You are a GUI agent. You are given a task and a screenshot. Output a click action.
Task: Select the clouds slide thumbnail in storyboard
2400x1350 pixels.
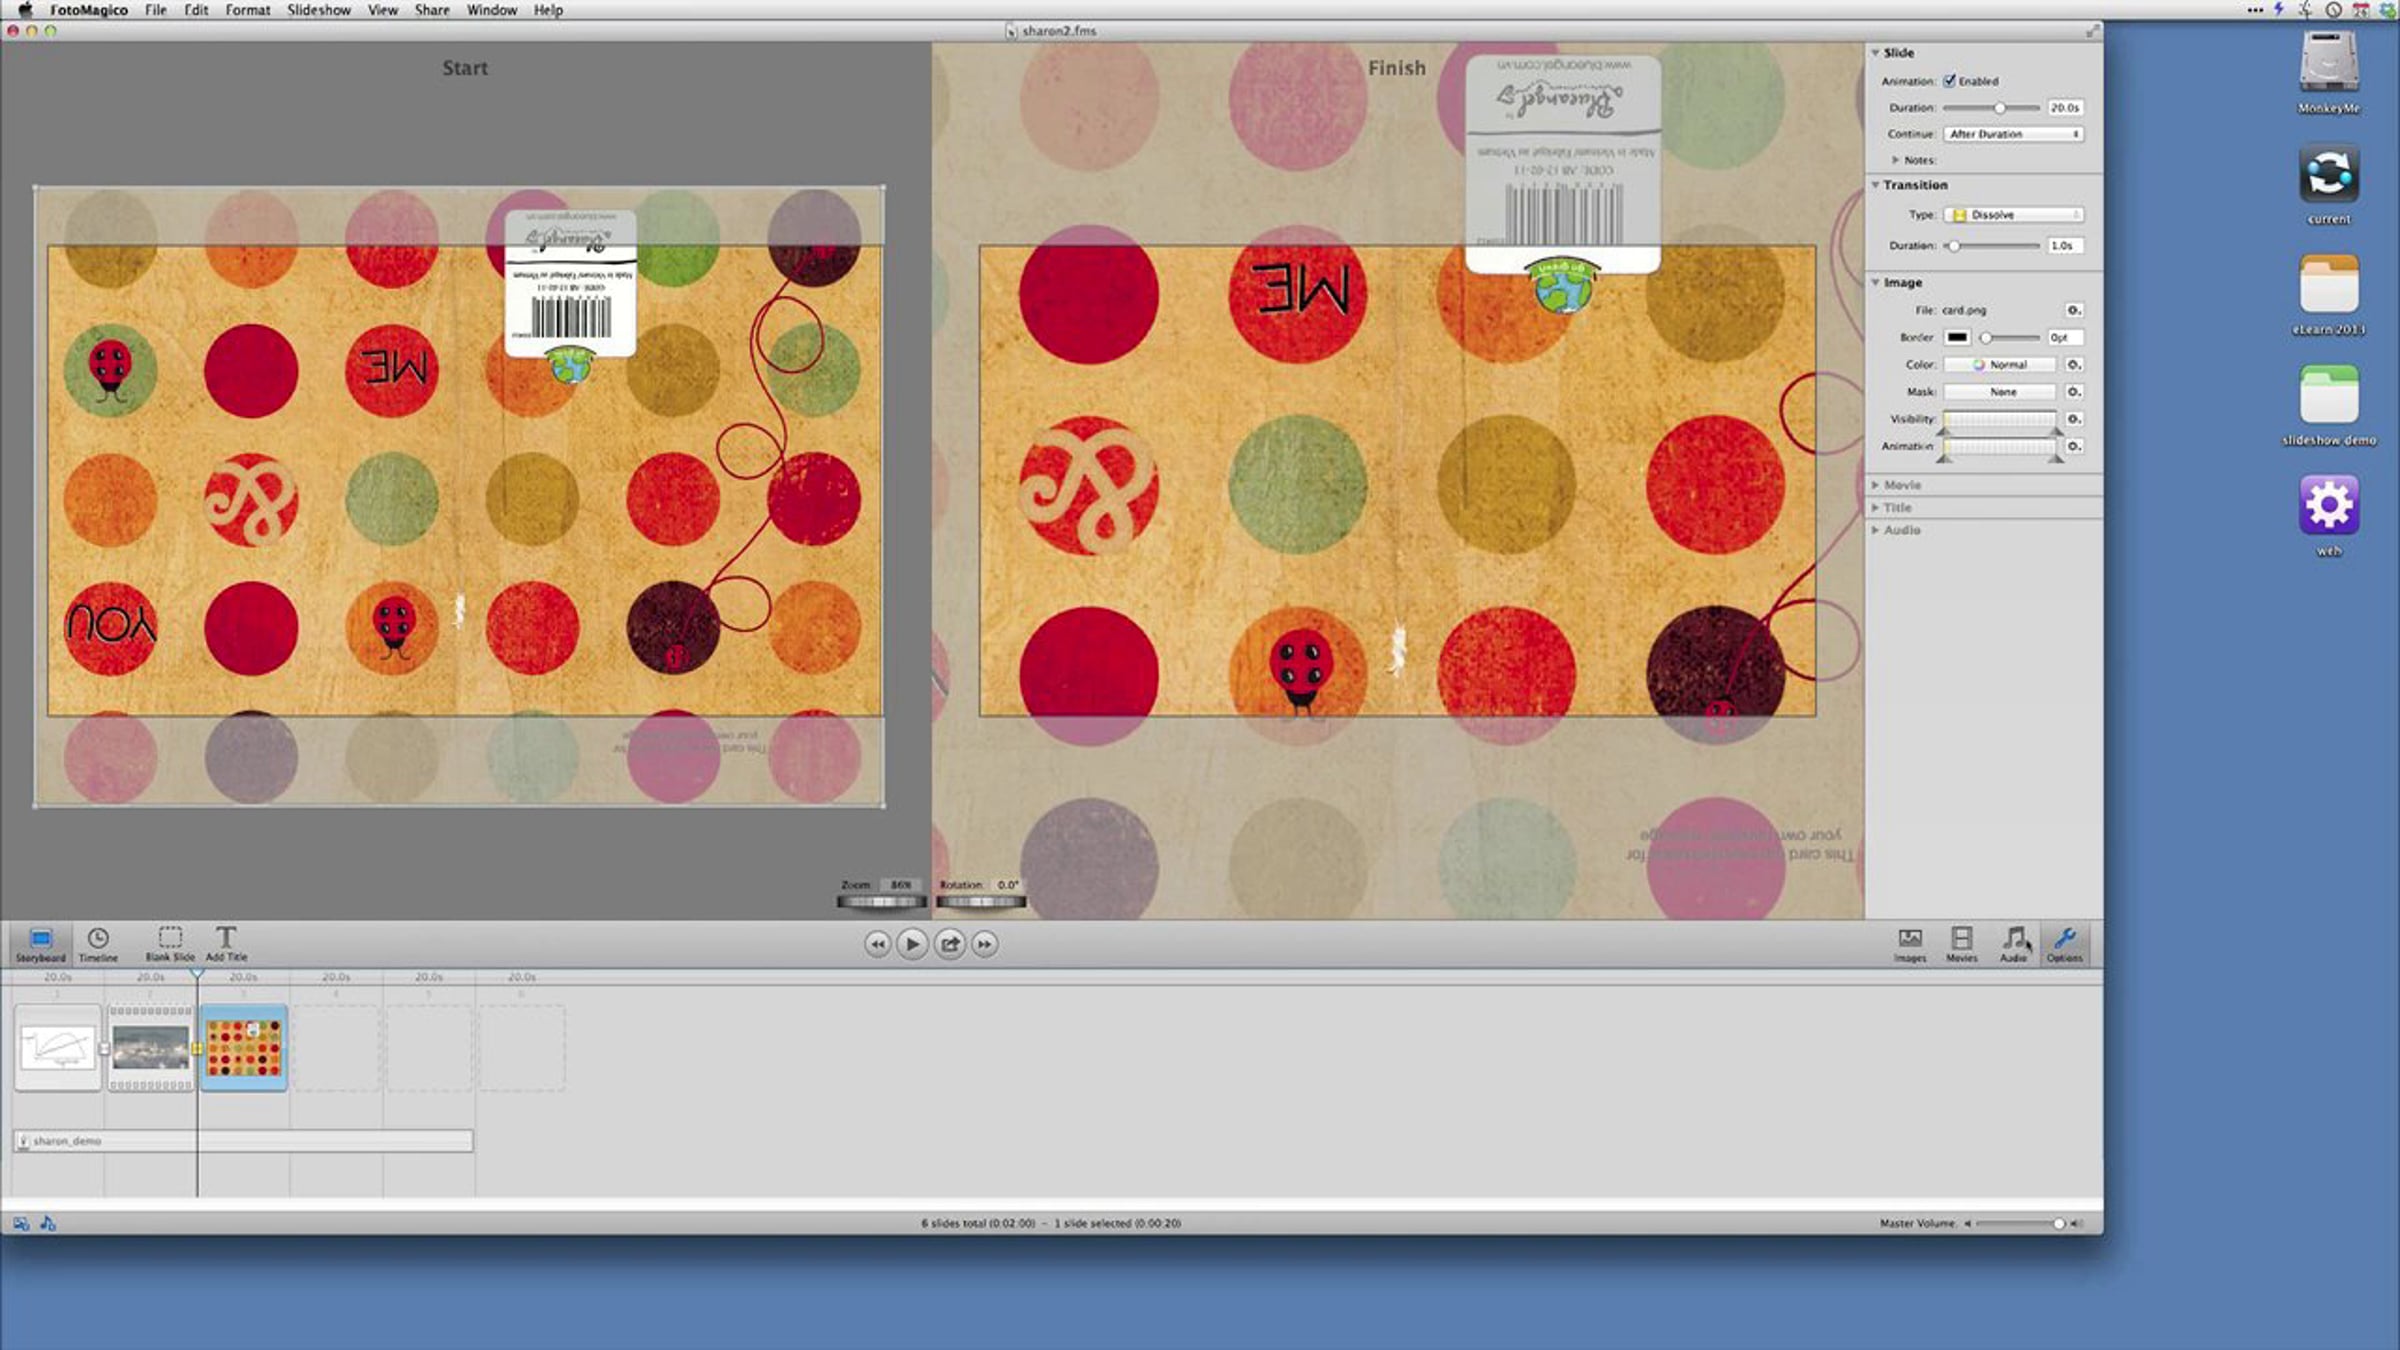(x=150, y=1048)
